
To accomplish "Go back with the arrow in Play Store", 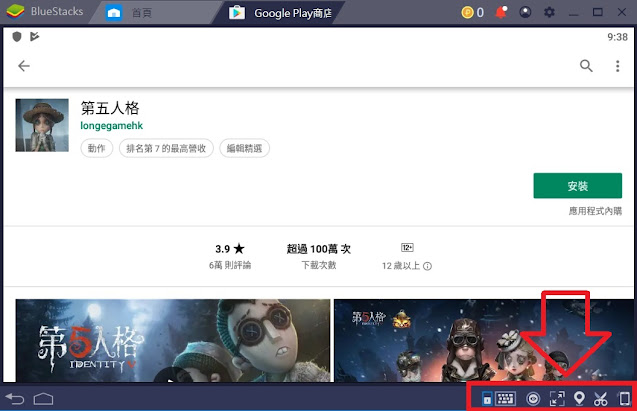I will (24, 66).
